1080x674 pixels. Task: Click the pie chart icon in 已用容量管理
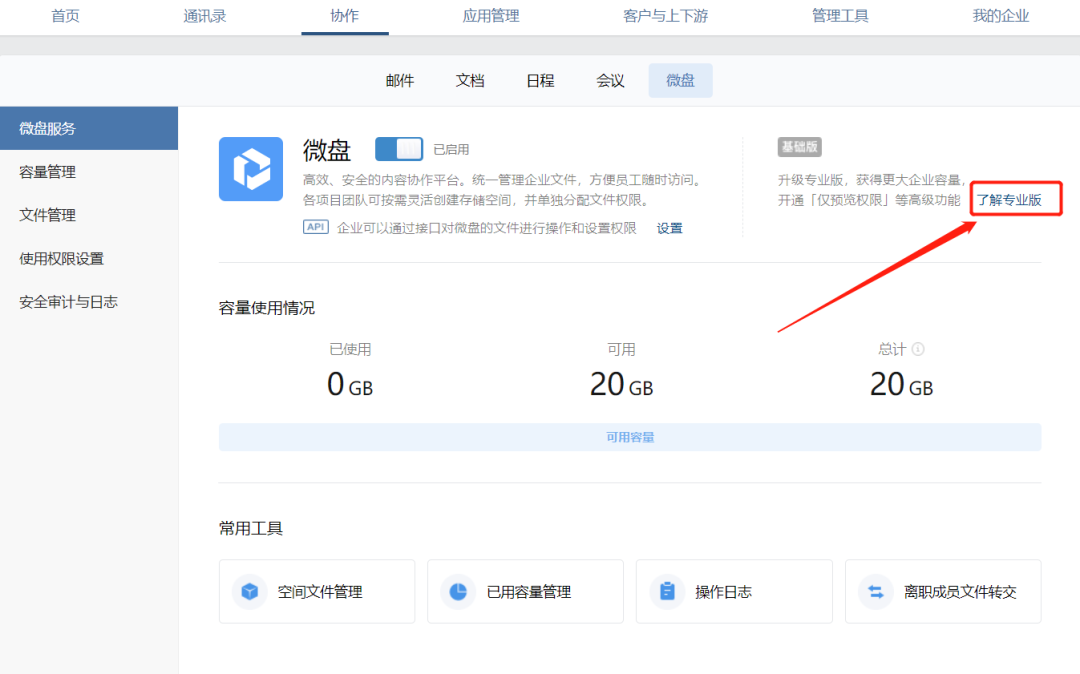(x=458, y=591)
